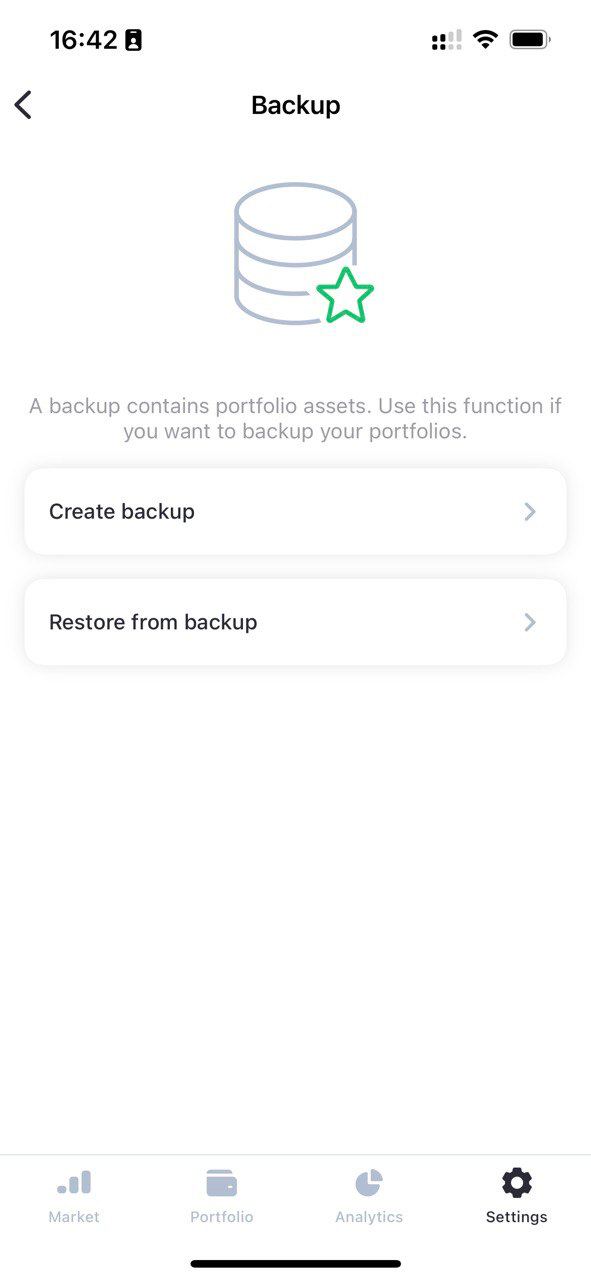Tap the home indicator bar

(296, 1264)
